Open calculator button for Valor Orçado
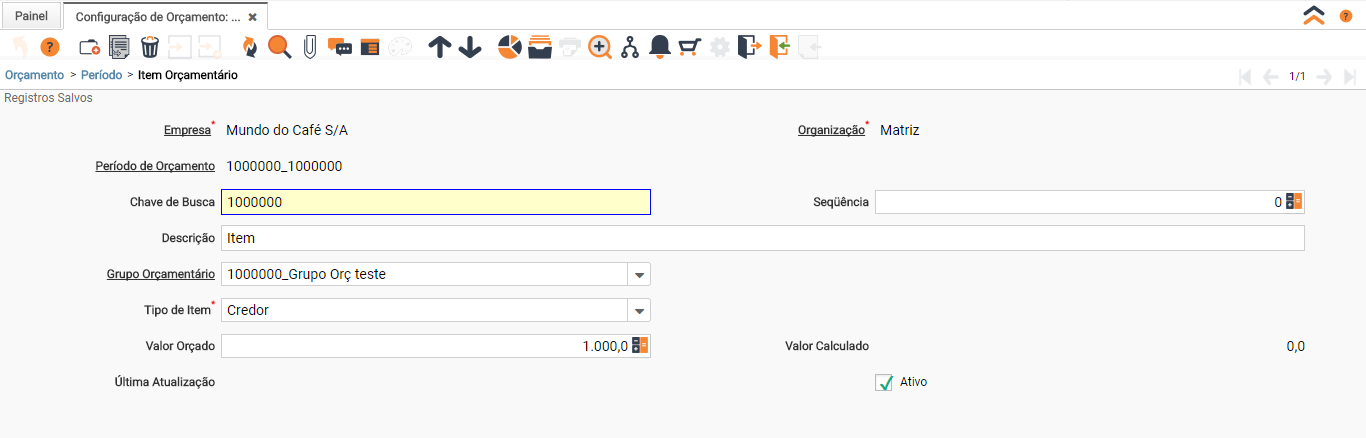Image resolution: width=1366 pixels, height=438 pixels. pos(641,346)
